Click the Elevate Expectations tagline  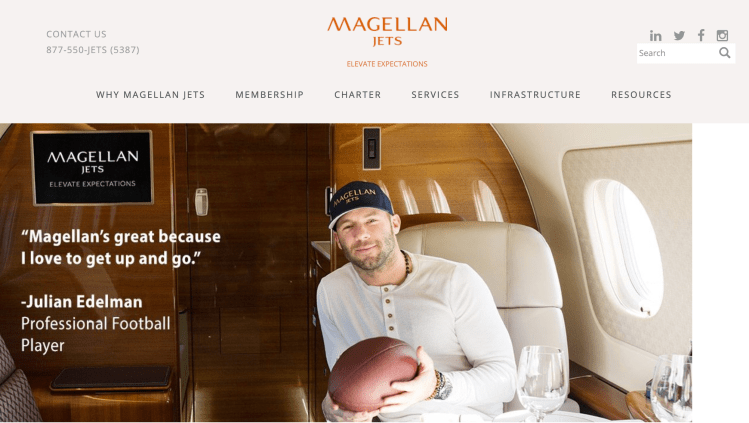click(387, 64)
